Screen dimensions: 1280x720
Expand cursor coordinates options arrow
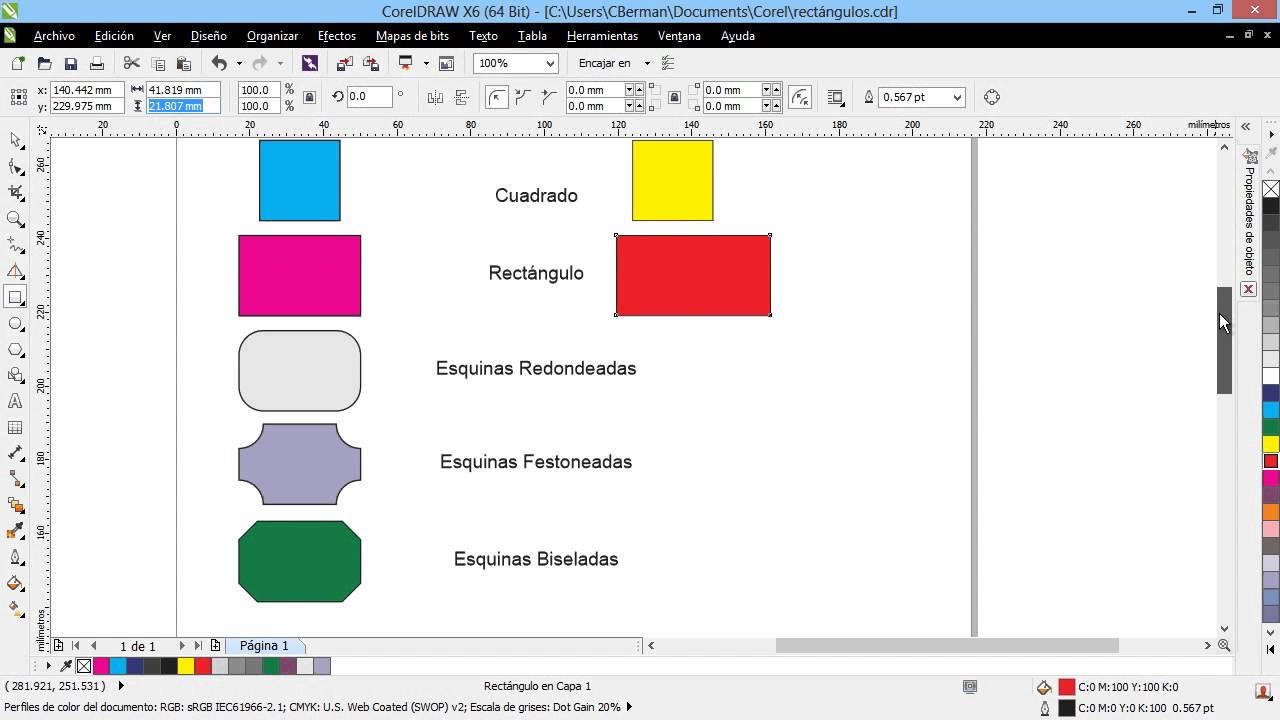pos(121,686)
